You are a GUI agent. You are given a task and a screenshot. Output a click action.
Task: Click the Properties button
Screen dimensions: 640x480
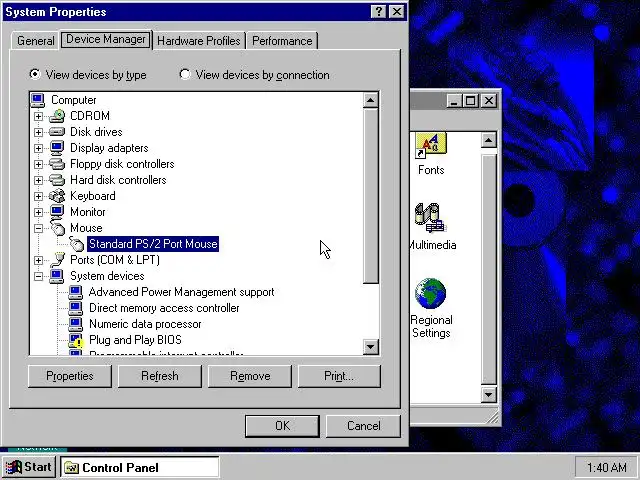(70, 376)
